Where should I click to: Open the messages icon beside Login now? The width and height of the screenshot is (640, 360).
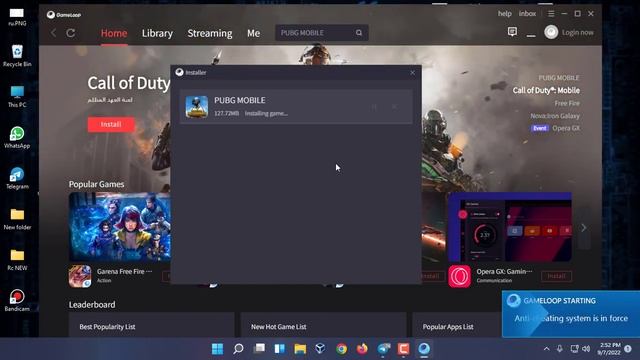(x=512, y=32)
